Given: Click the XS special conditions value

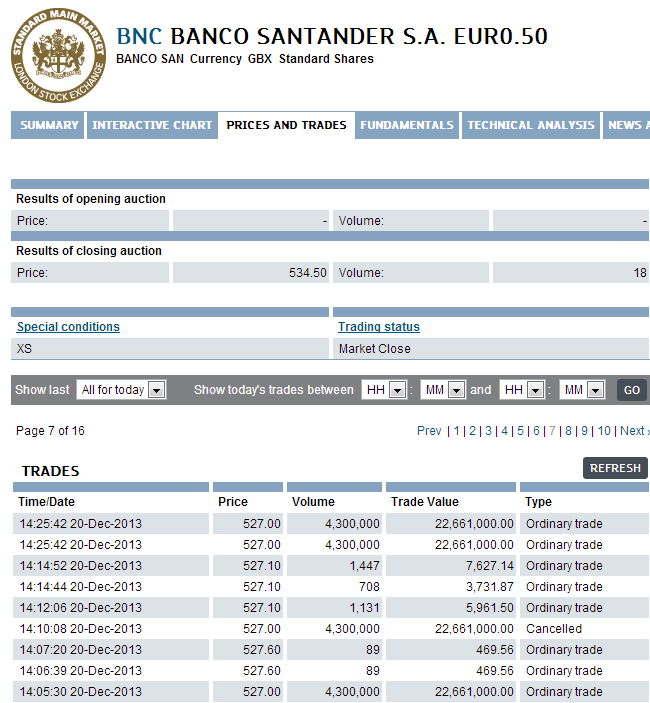Looking at the screenshot, I should pos(24,349).
